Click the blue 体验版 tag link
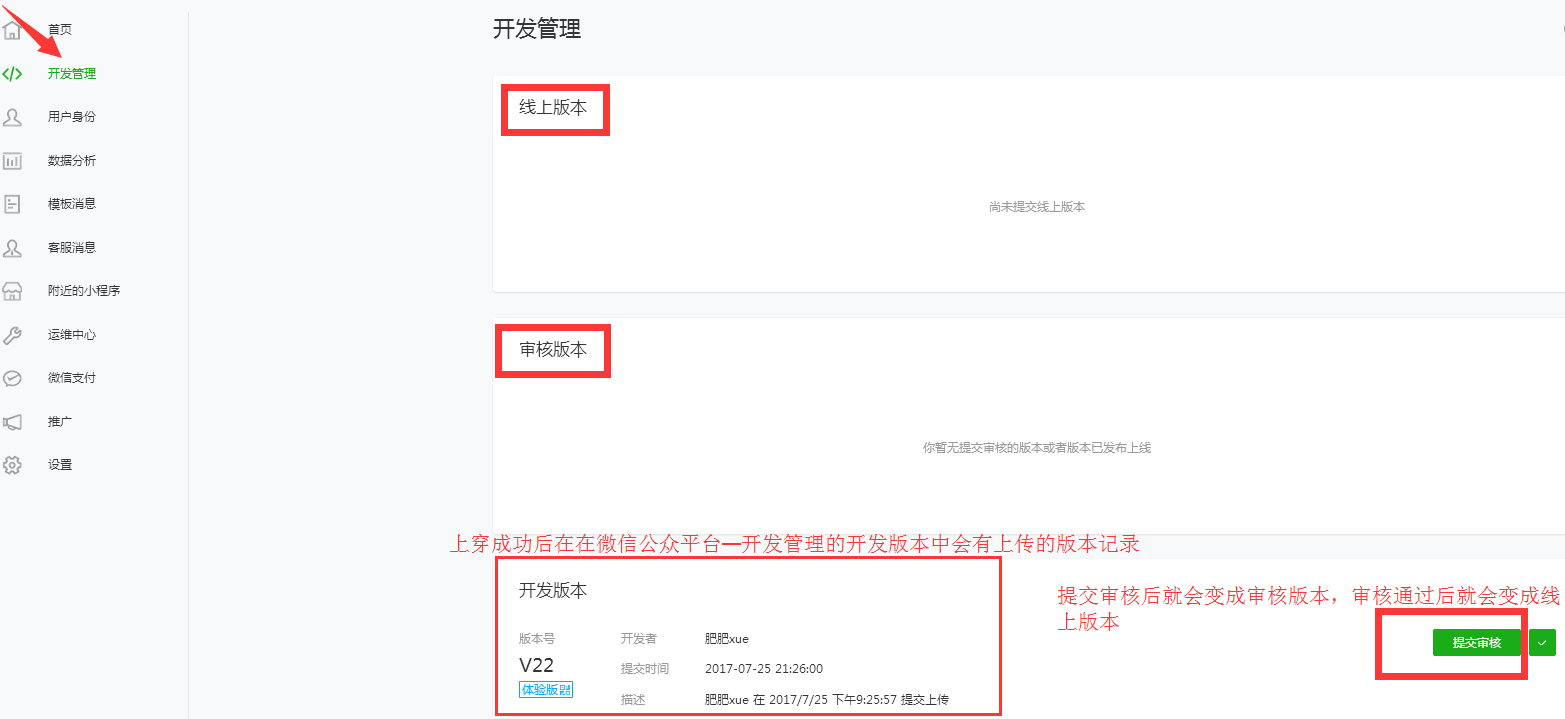This screenshot has width=1565, height=719. click(540, 689)
